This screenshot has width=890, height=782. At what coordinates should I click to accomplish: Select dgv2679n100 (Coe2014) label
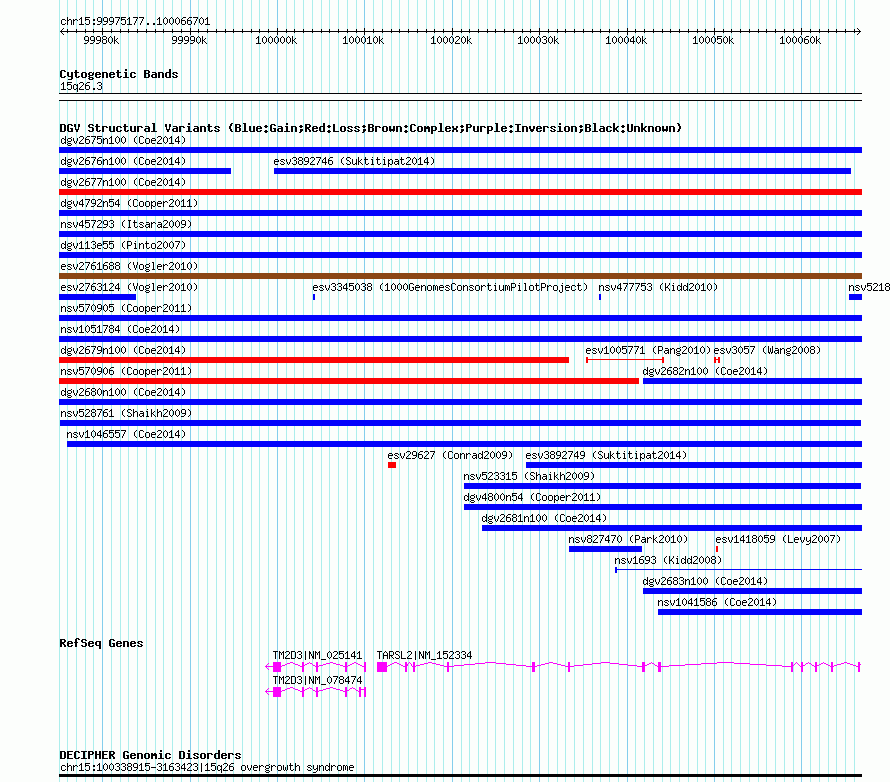[123, 350]
